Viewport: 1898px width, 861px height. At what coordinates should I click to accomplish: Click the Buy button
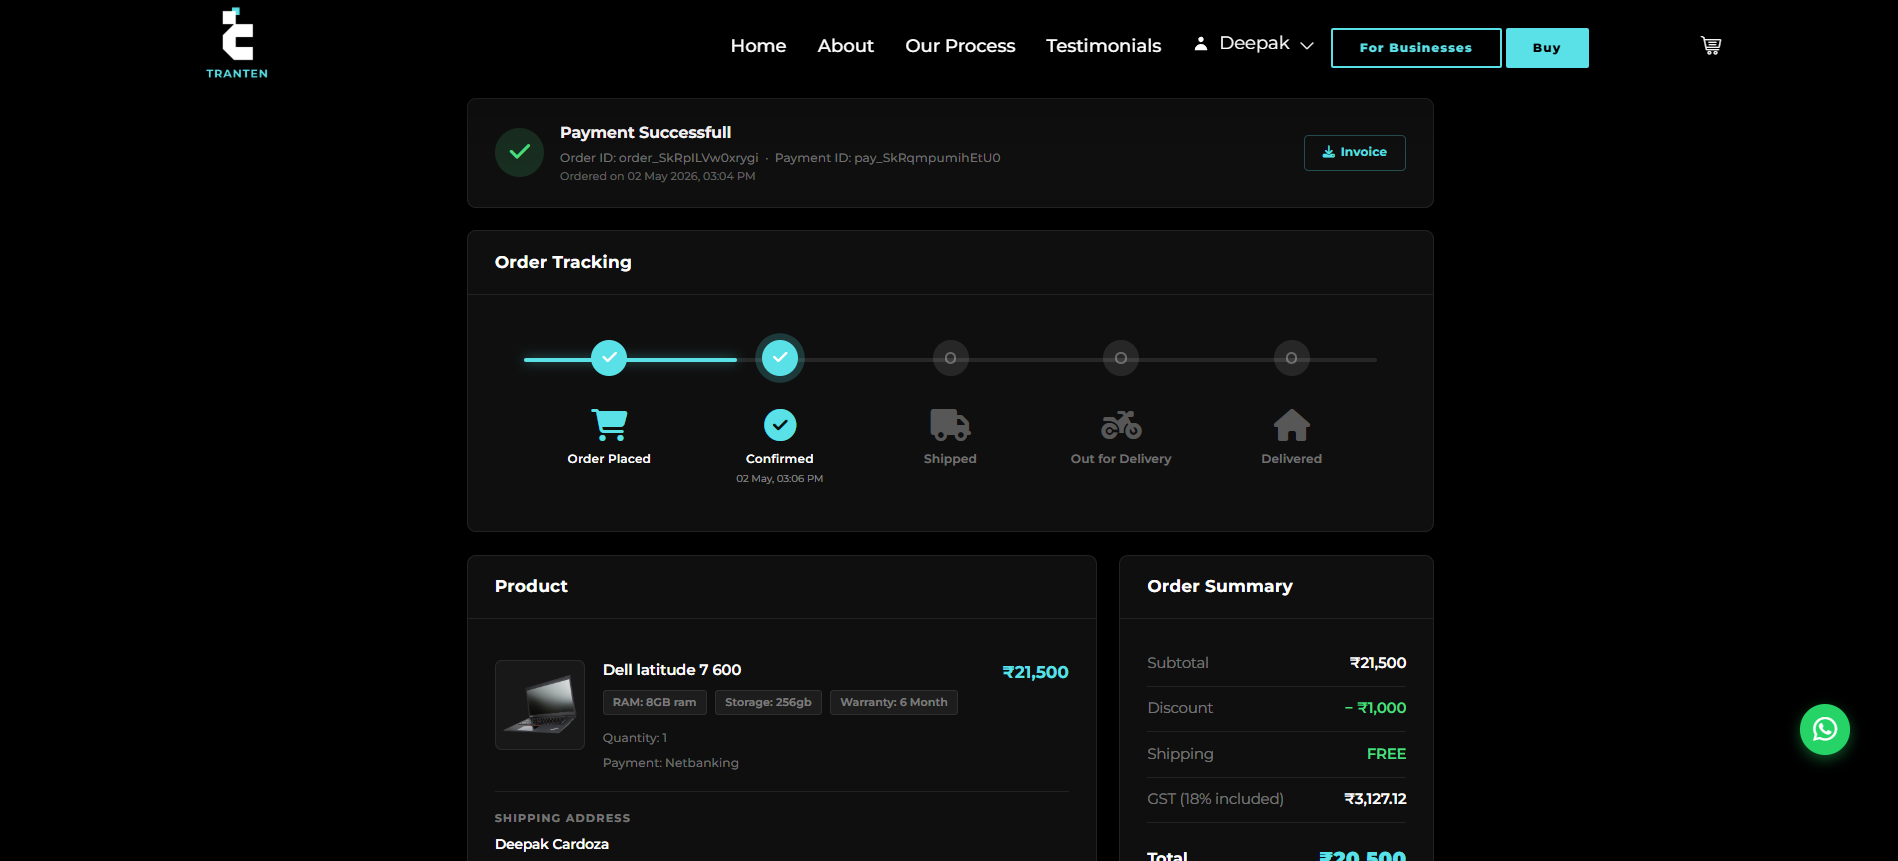1547,48
